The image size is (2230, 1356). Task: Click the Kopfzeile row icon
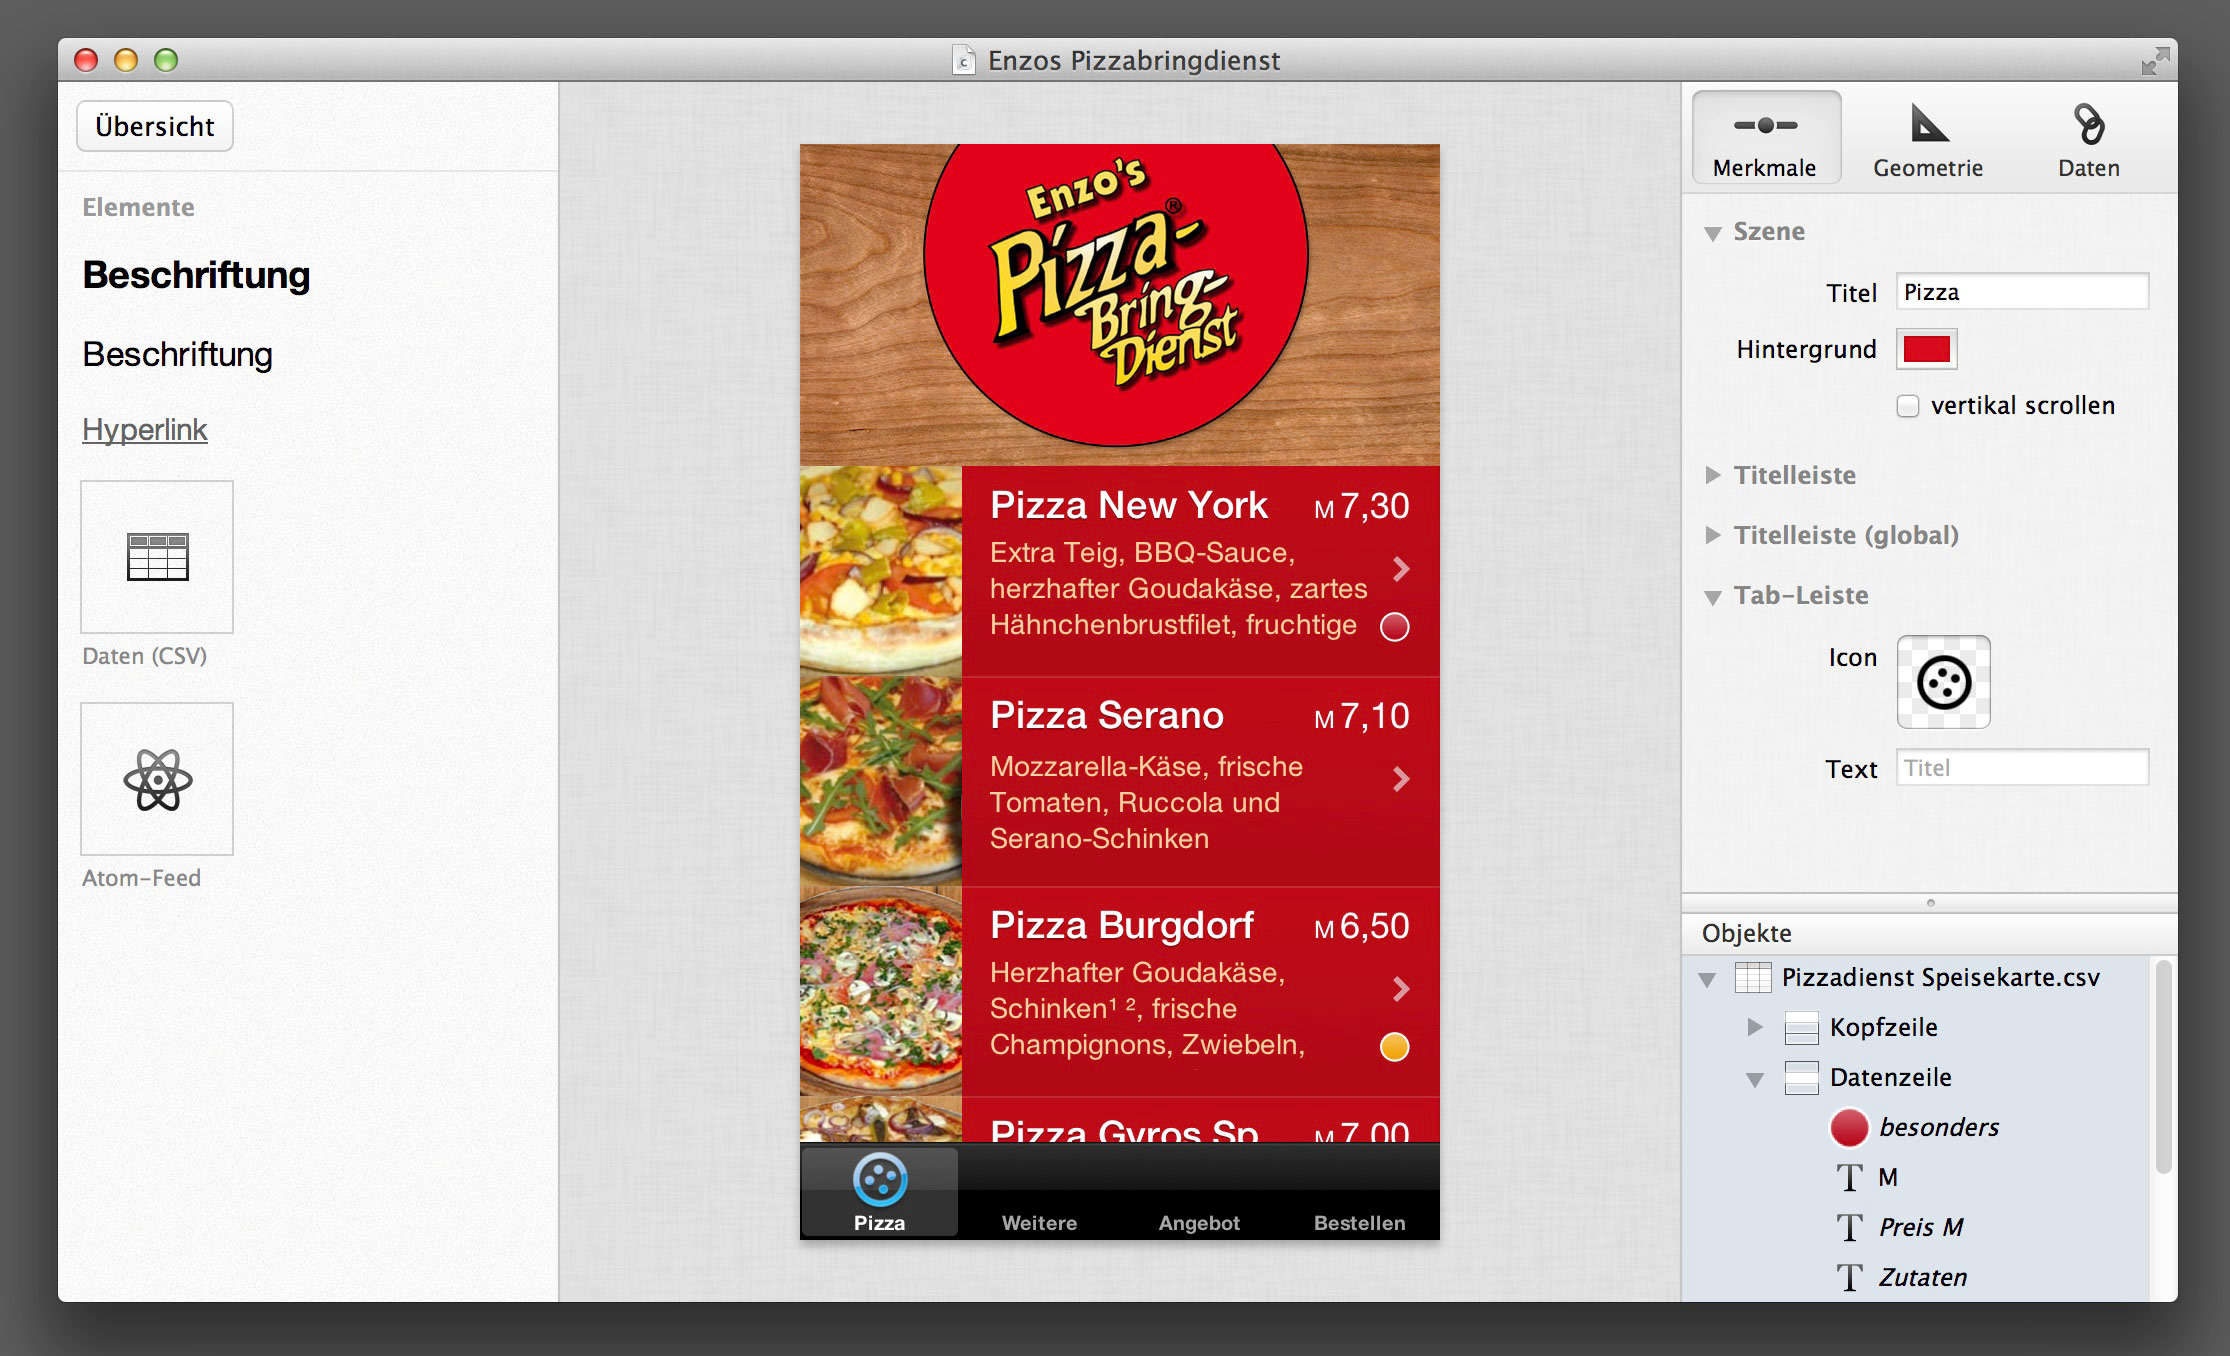click(x=1801, y=1027)
